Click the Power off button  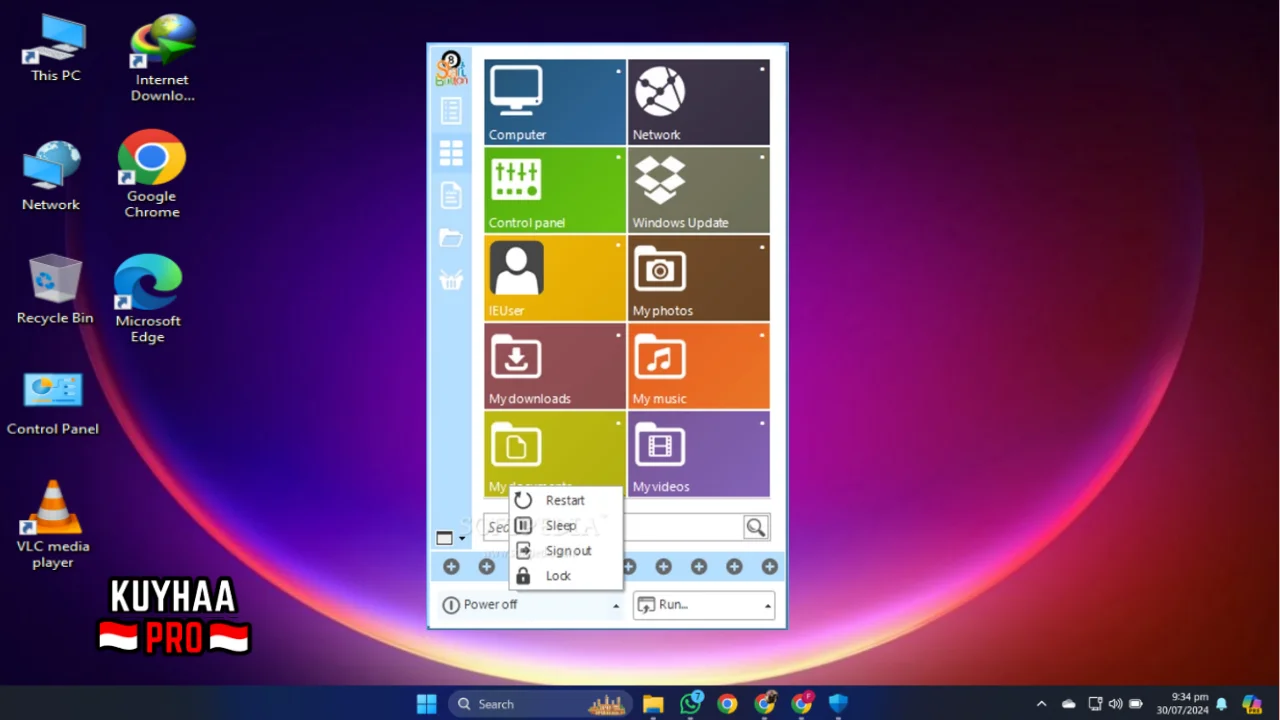point(522,605)
